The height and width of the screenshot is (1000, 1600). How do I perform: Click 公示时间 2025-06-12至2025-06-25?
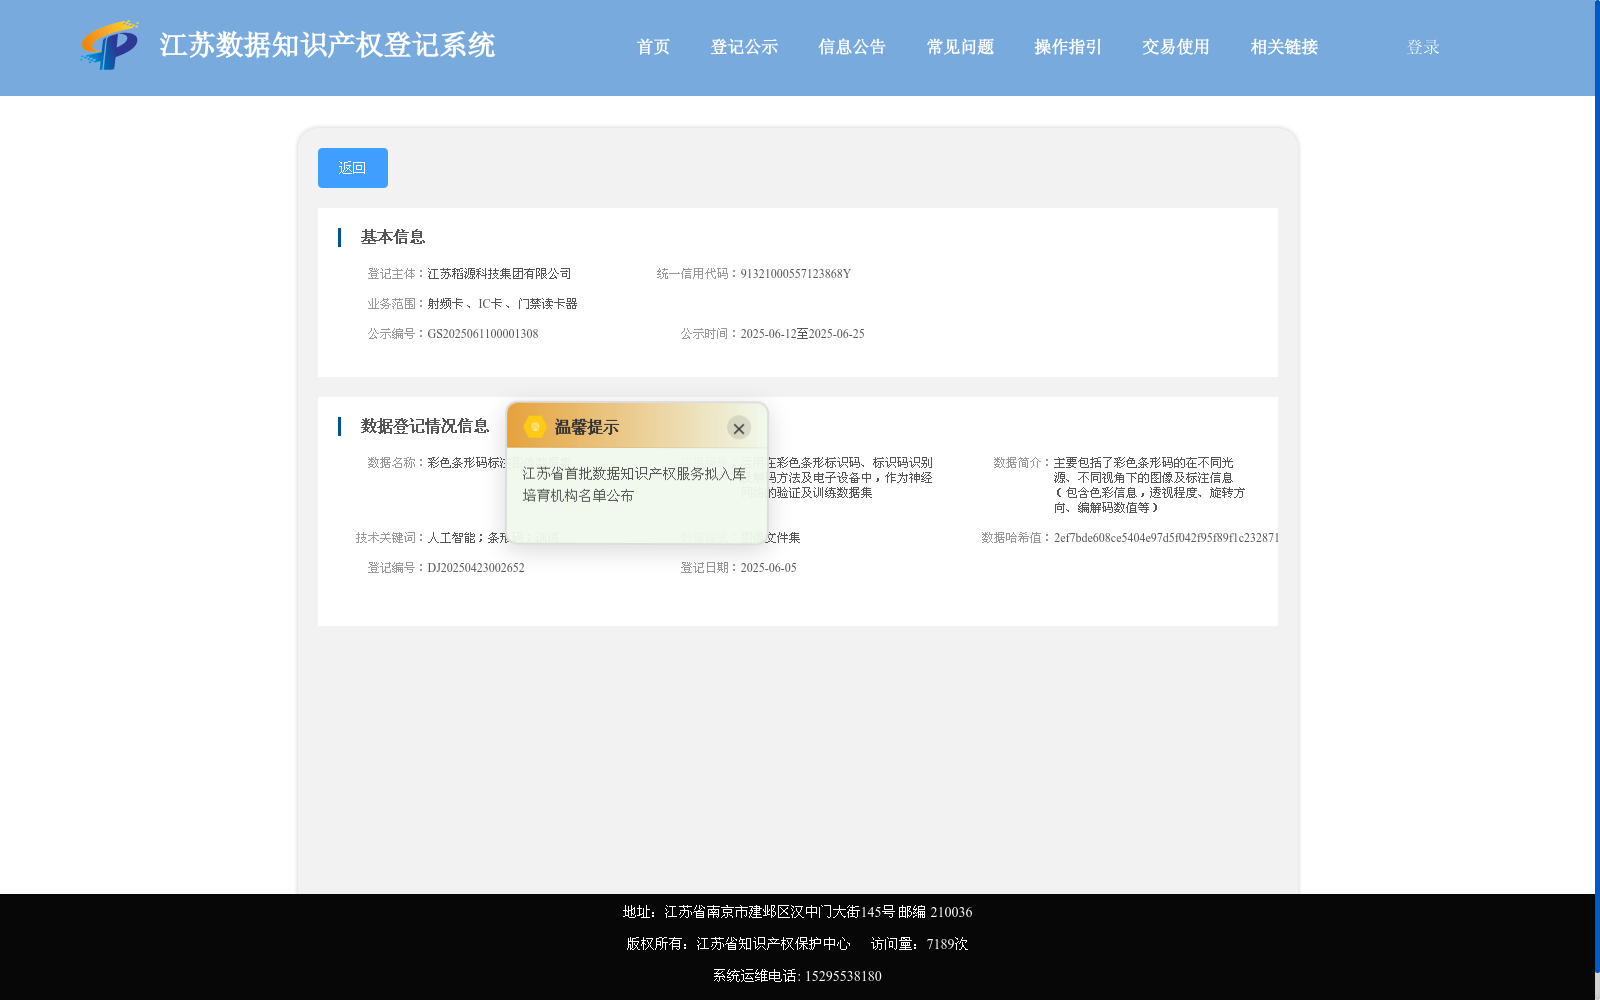pos(803,334)
